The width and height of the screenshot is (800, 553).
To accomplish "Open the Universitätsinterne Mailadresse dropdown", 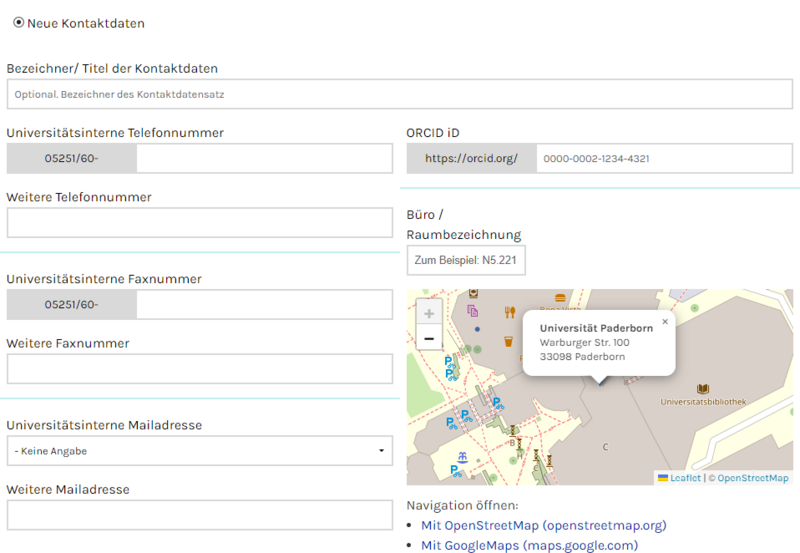I will tap(200, 451).
